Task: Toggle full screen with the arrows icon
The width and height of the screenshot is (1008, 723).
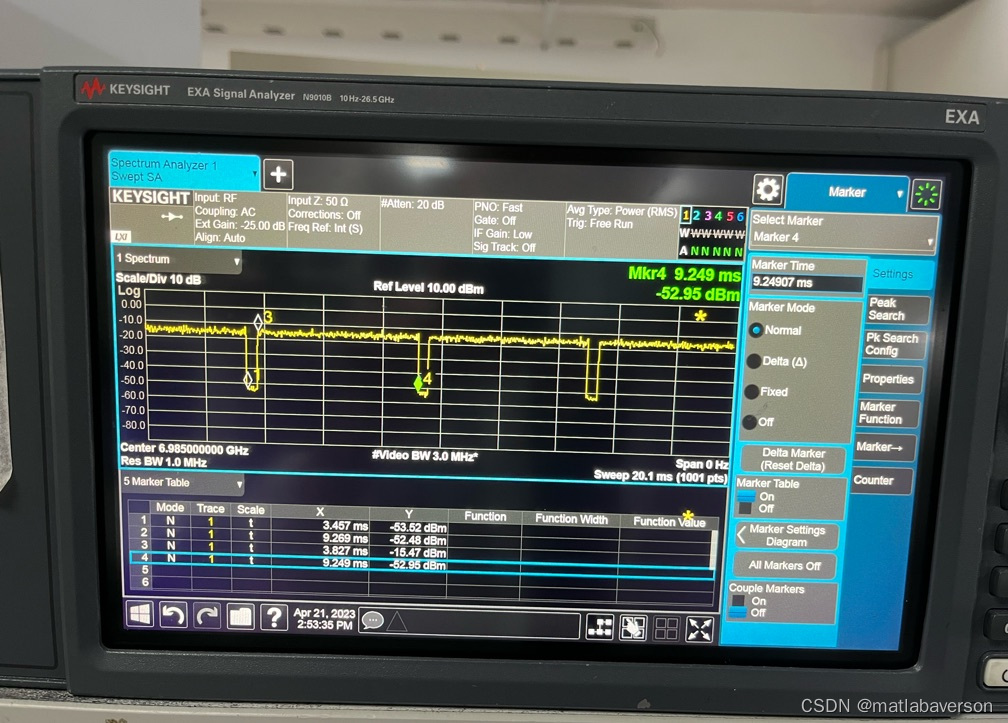Action: click(699, 630)
